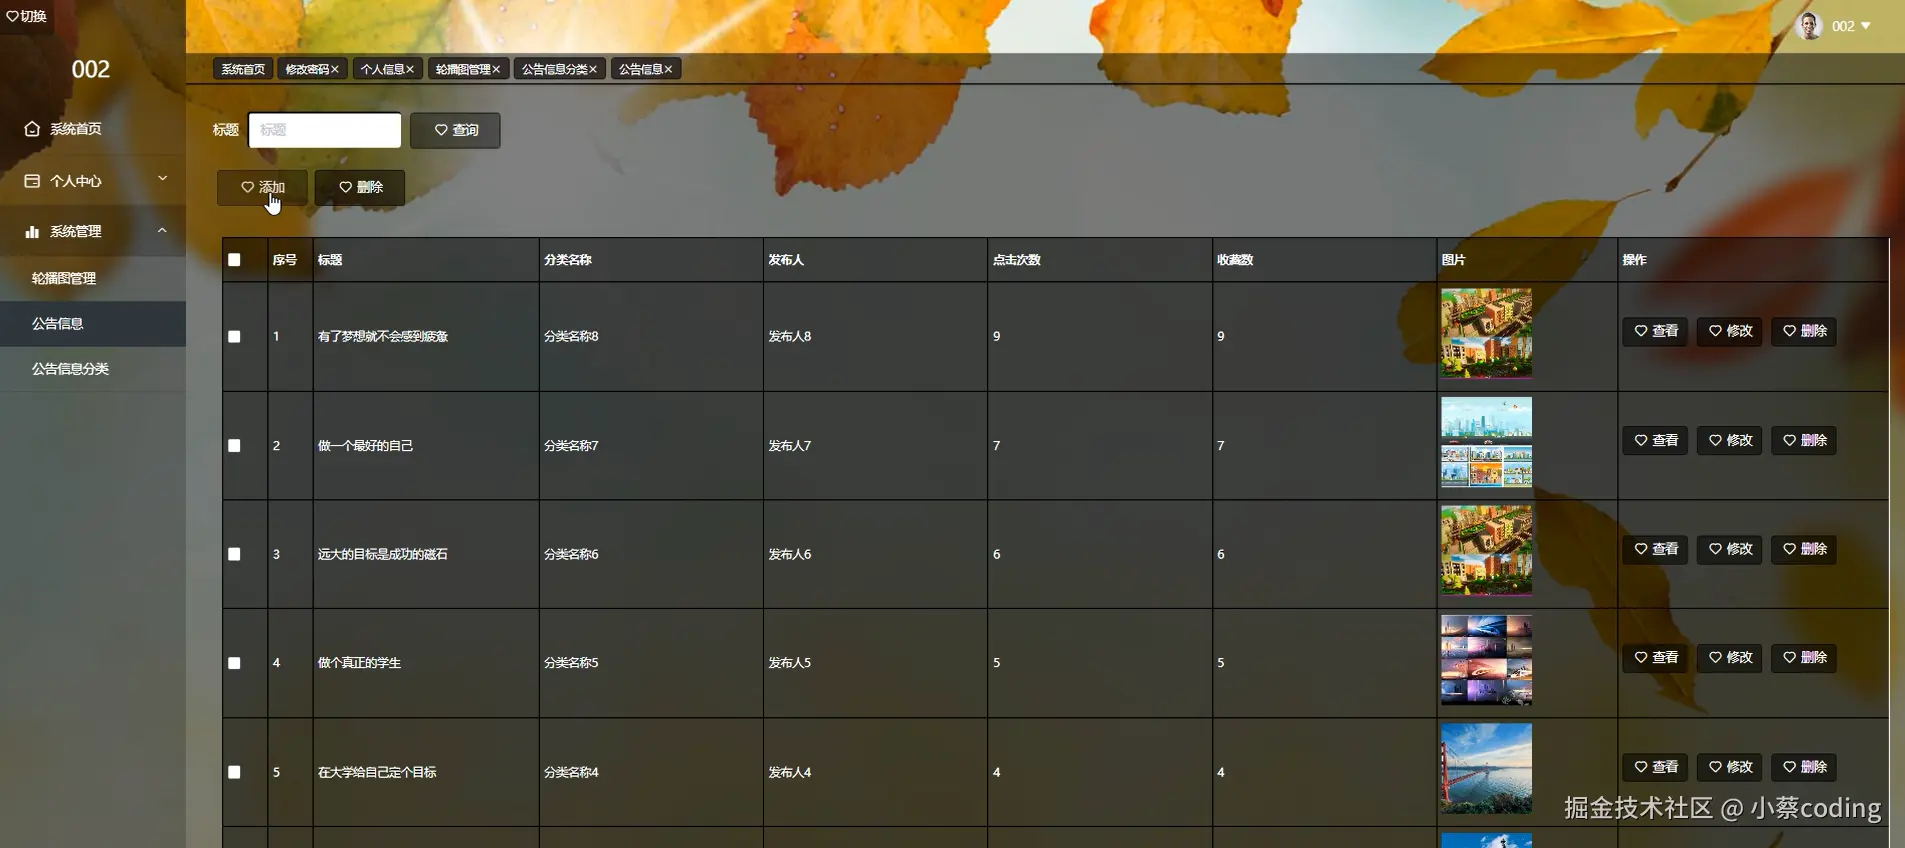Click 查看 for row 1
This screenshot has width=1905, height=848.
point(1655,331)
